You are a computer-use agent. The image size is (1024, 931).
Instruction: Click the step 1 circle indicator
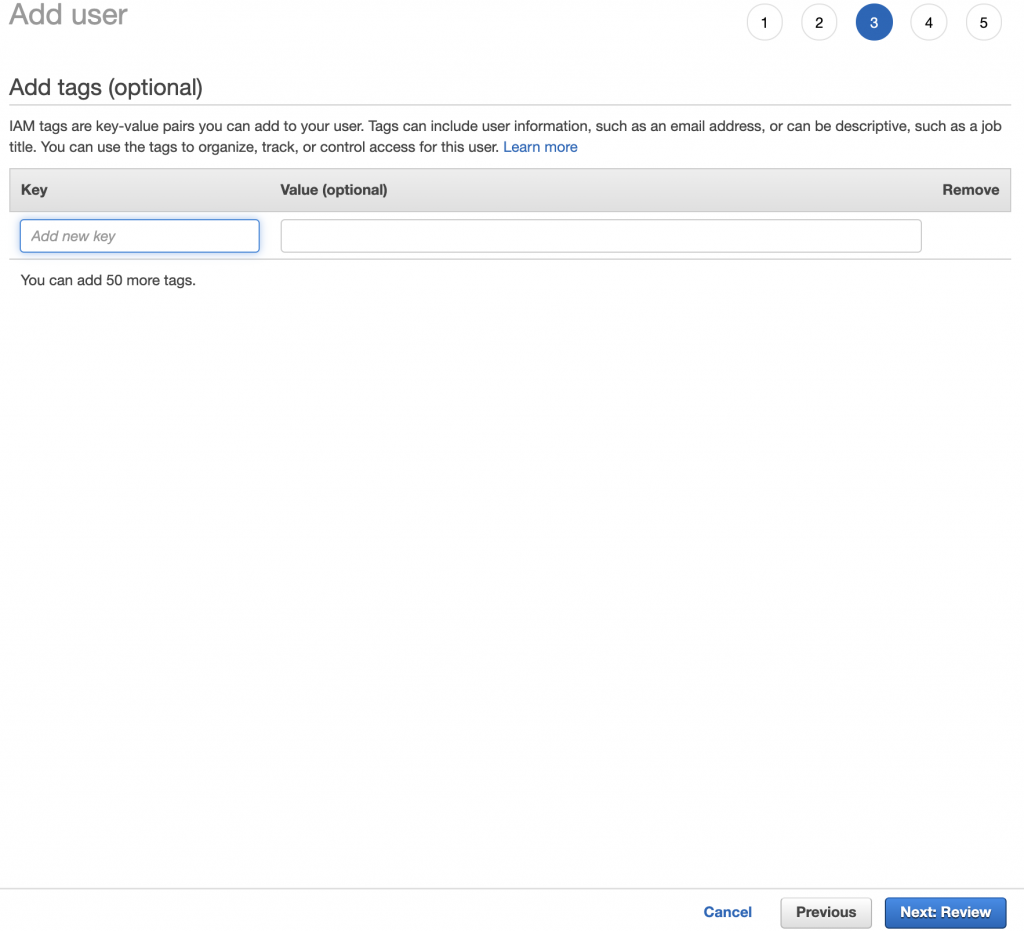click(x=764, y=22)
